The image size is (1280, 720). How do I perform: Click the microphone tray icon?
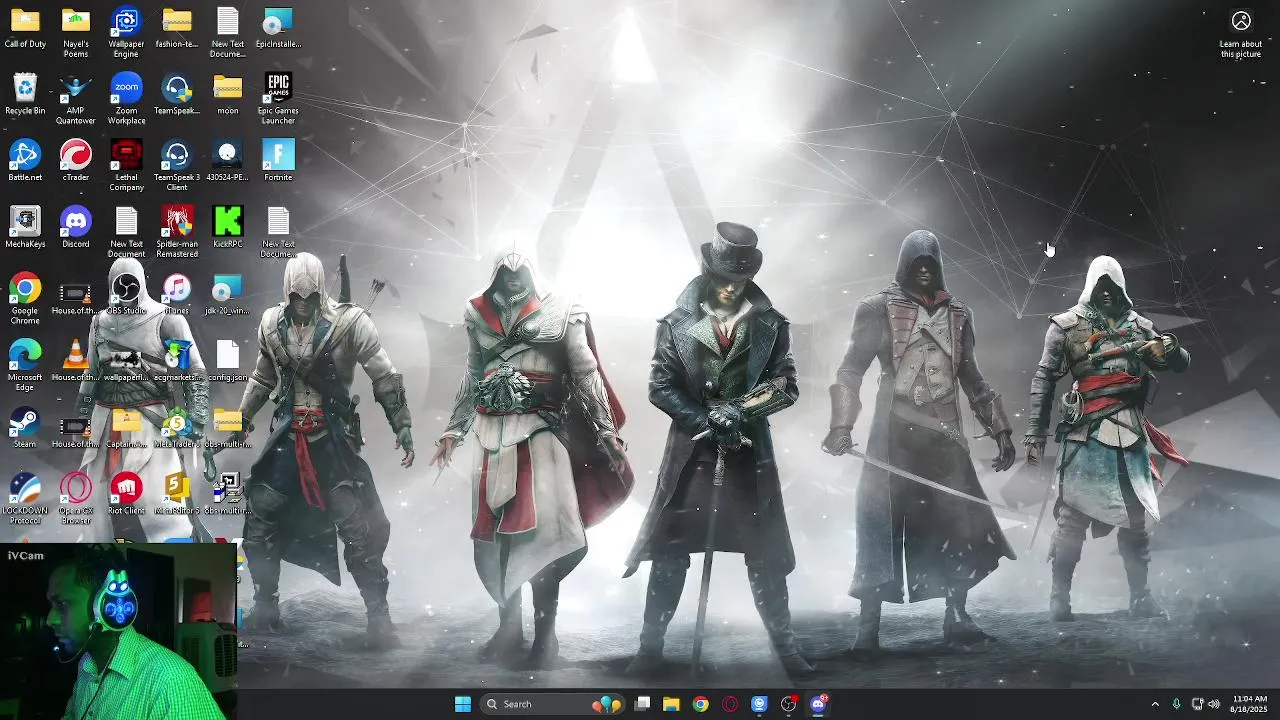[1176, 704]
